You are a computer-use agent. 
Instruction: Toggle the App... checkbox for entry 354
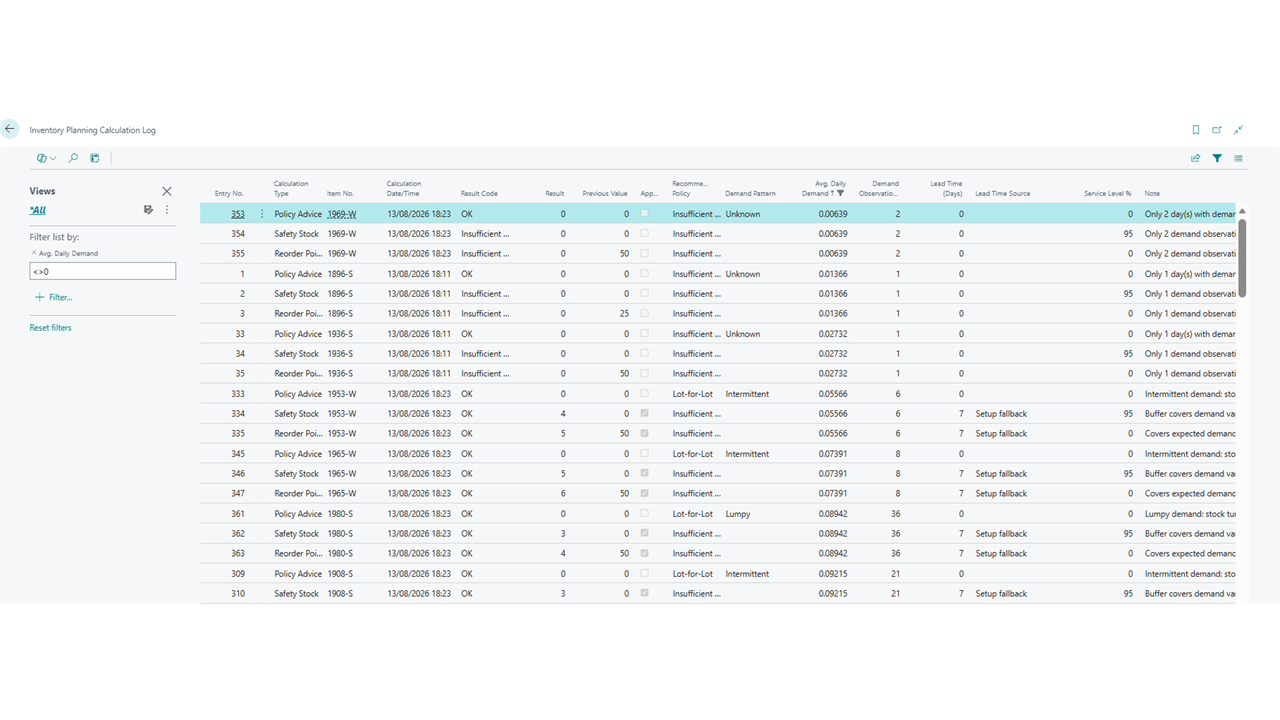pyautogui.click(x=645, y=234)
